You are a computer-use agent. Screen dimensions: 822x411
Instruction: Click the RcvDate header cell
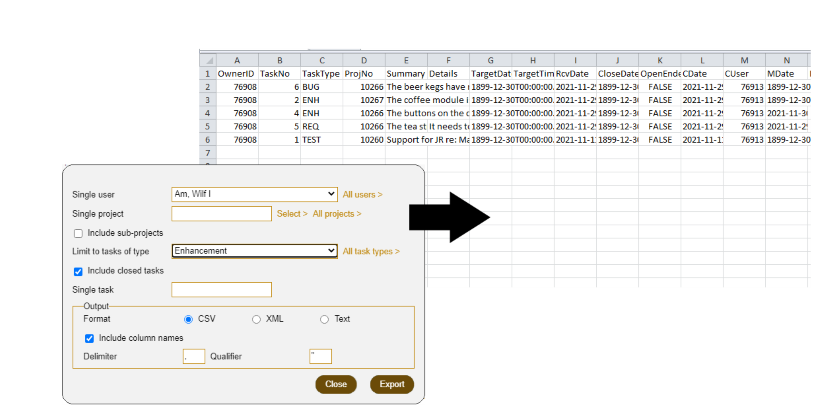click(x=575, y=74)
